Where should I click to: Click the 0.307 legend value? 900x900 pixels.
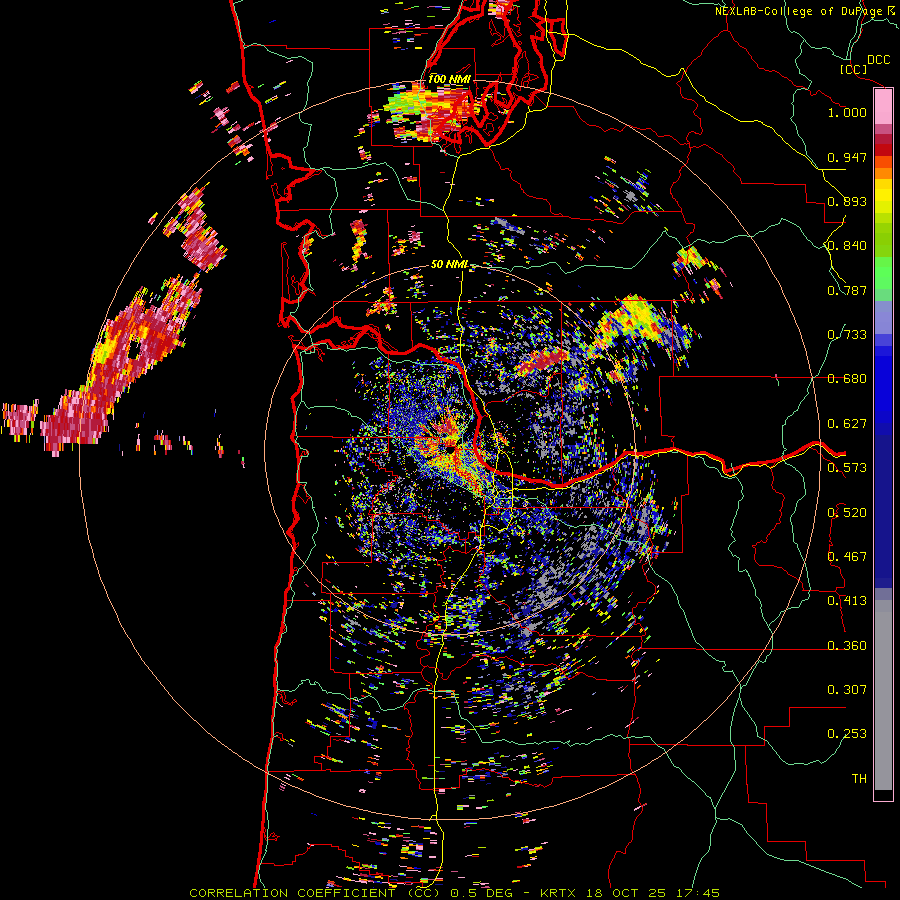point(847,690)
